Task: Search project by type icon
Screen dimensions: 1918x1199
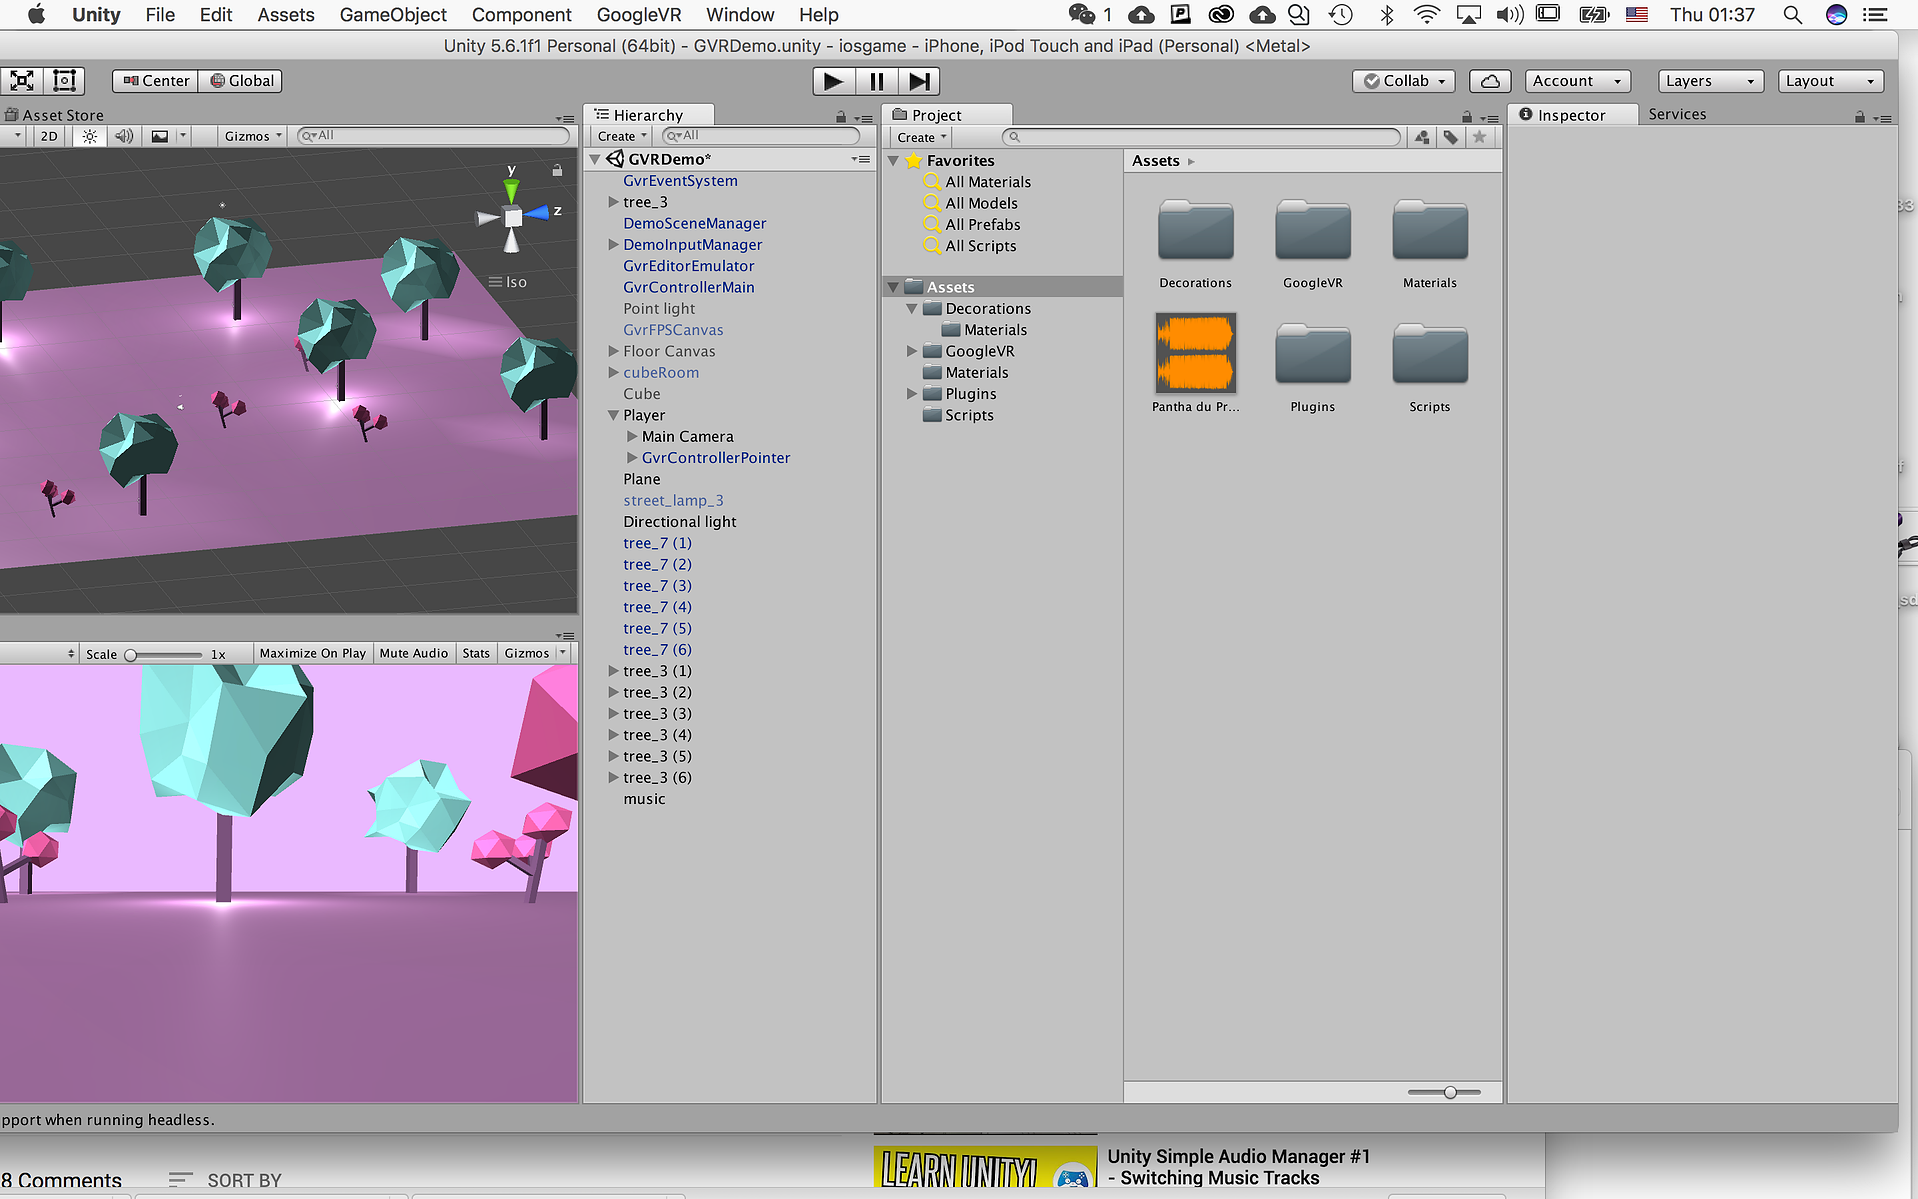Action: (1421, 137)
